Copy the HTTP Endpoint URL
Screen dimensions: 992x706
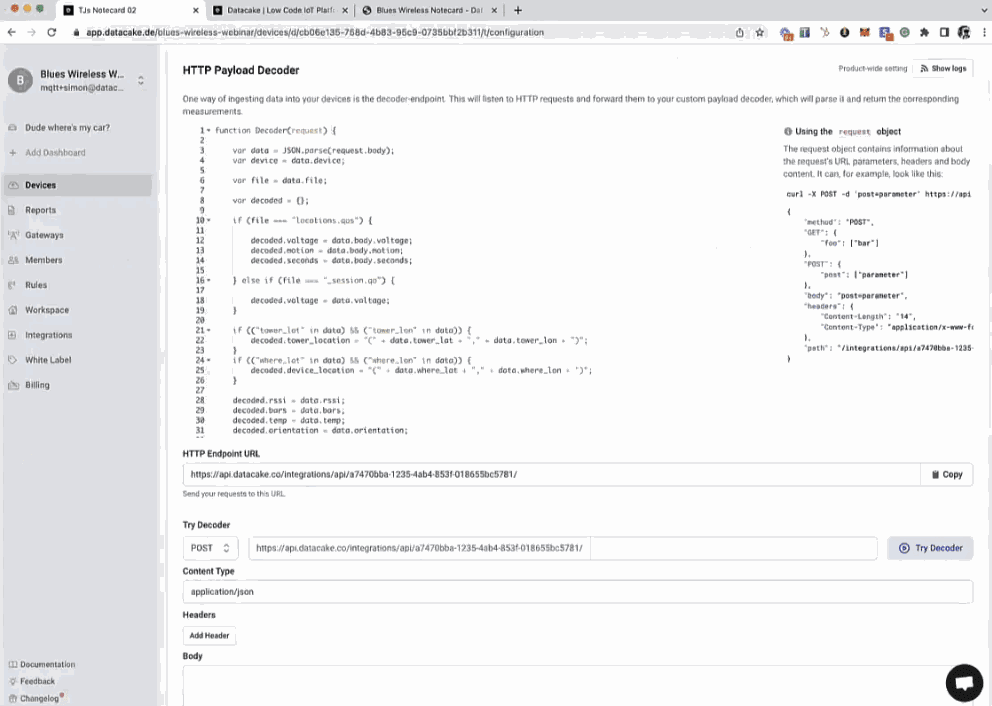pyautogui.click(x=946, y=474)
